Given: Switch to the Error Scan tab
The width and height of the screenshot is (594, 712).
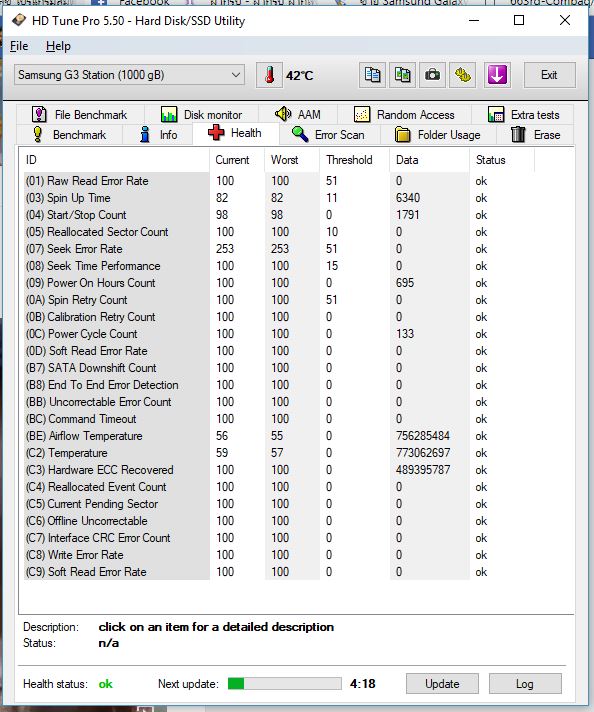Looking at the screenshot, I should [x=328, y=135].
